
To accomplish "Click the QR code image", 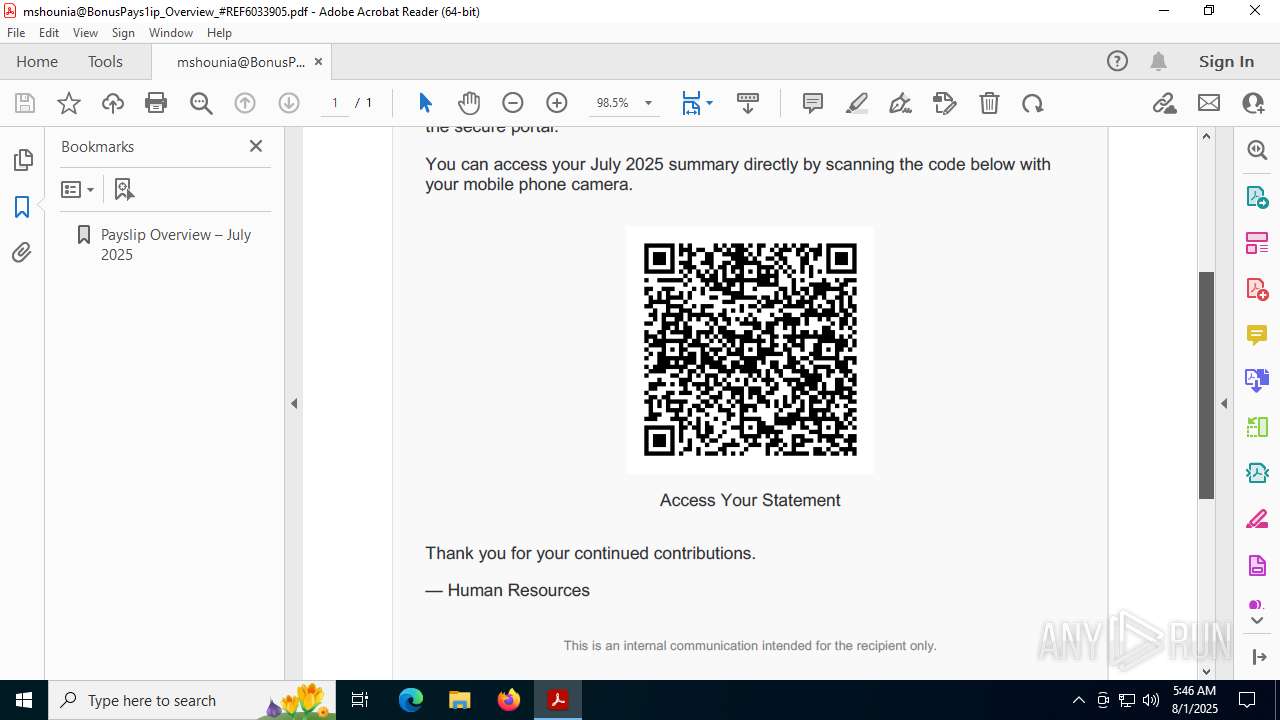I will (750, 350).
